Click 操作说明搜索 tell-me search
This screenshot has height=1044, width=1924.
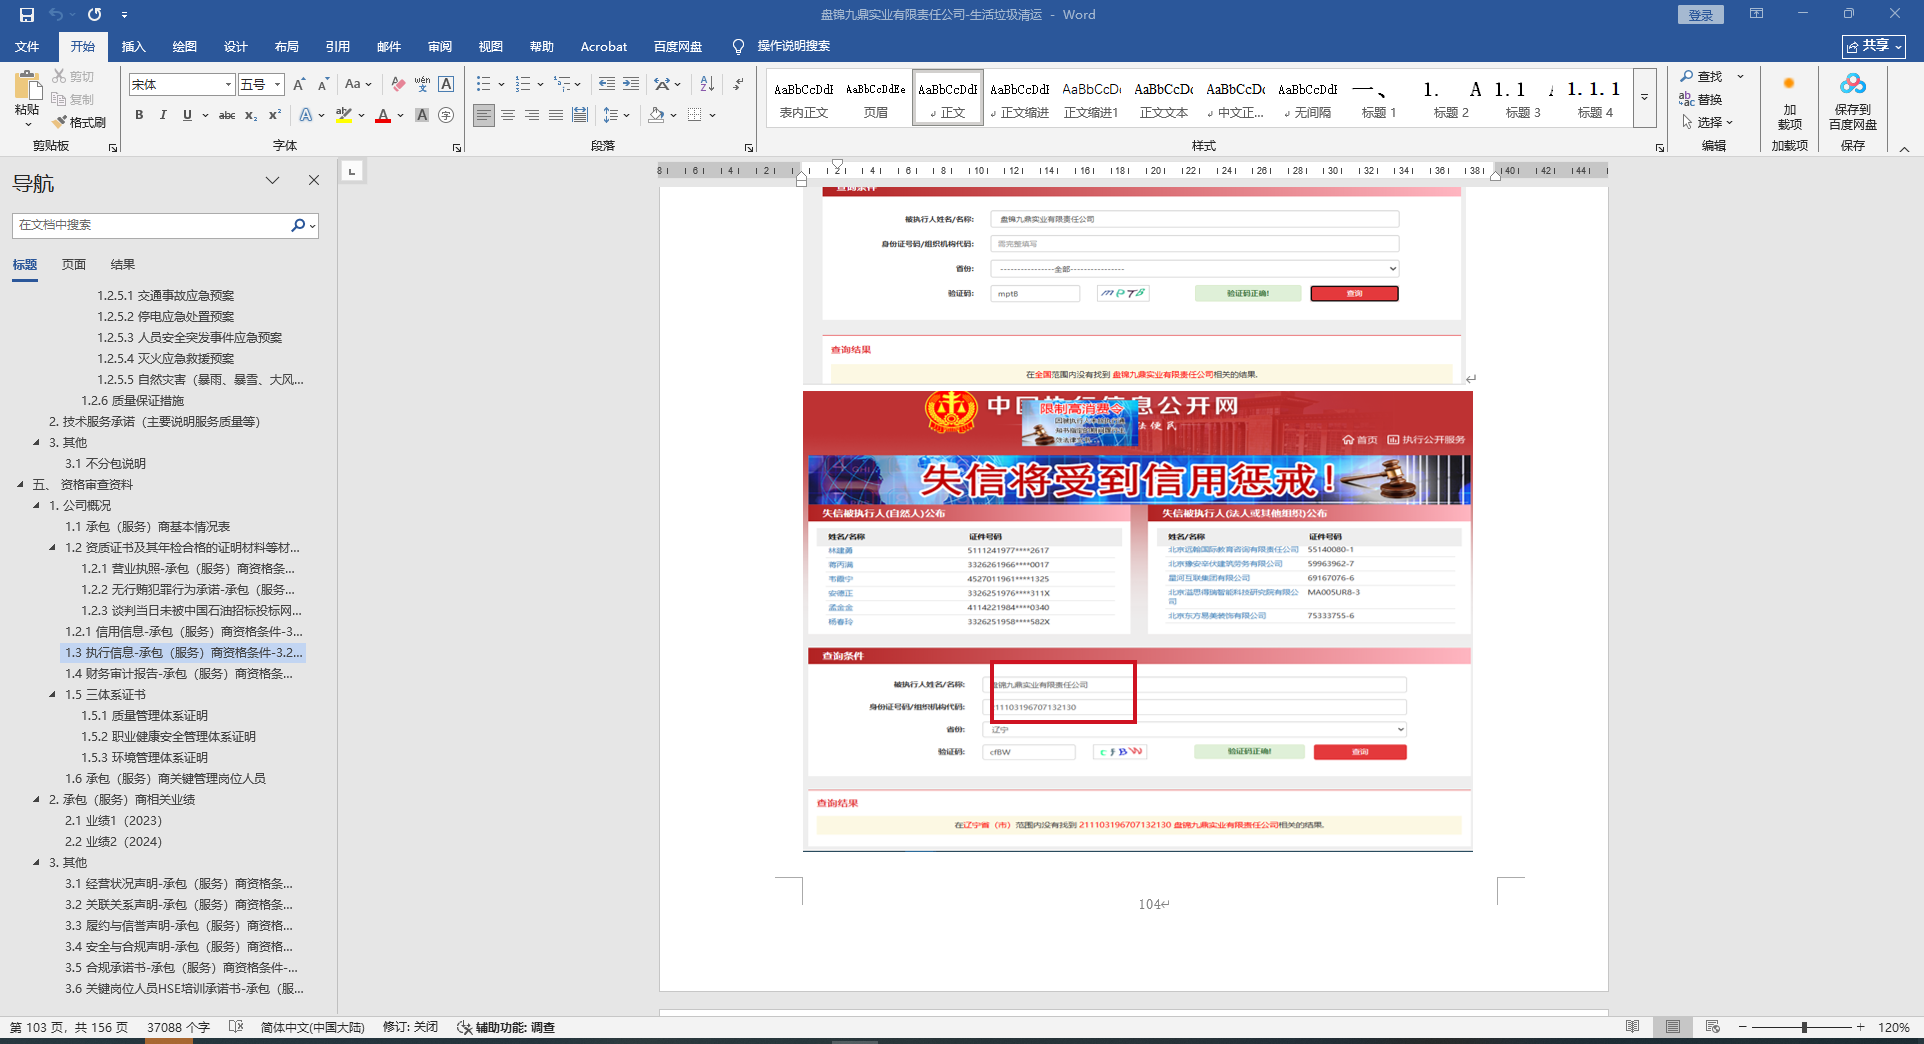(x=782, y=46)
